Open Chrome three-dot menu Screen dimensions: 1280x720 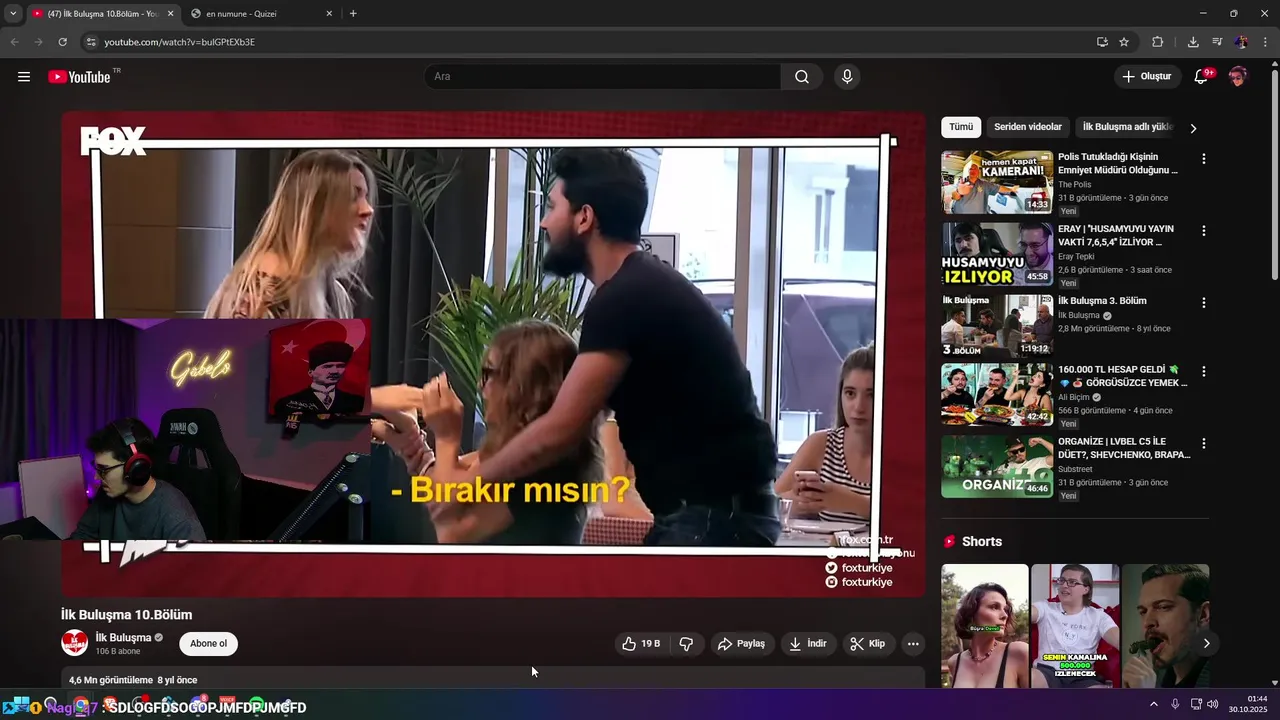[1265, 42]
